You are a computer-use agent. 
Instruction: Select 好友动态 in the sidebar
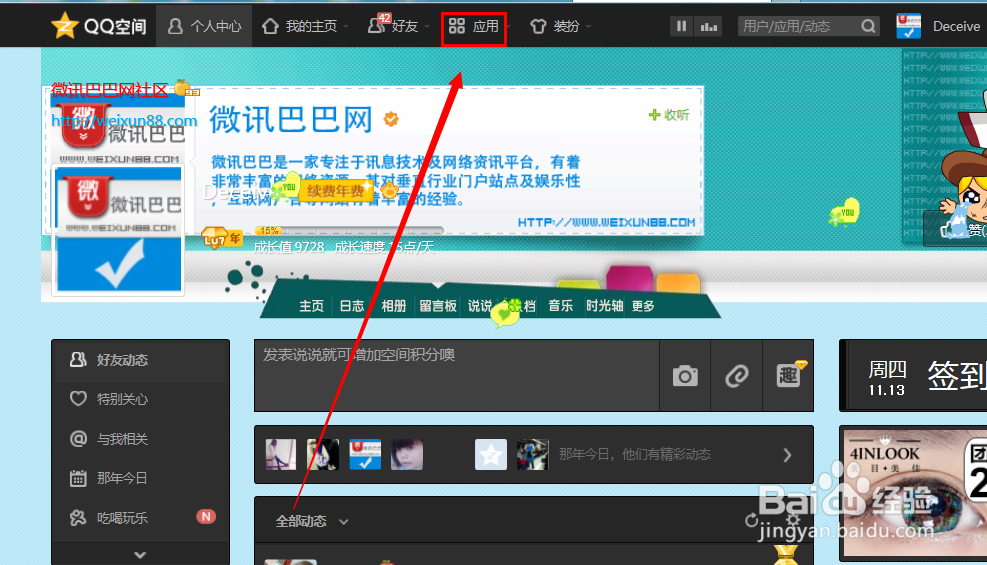pyautogui.click(x=140, y=360)
